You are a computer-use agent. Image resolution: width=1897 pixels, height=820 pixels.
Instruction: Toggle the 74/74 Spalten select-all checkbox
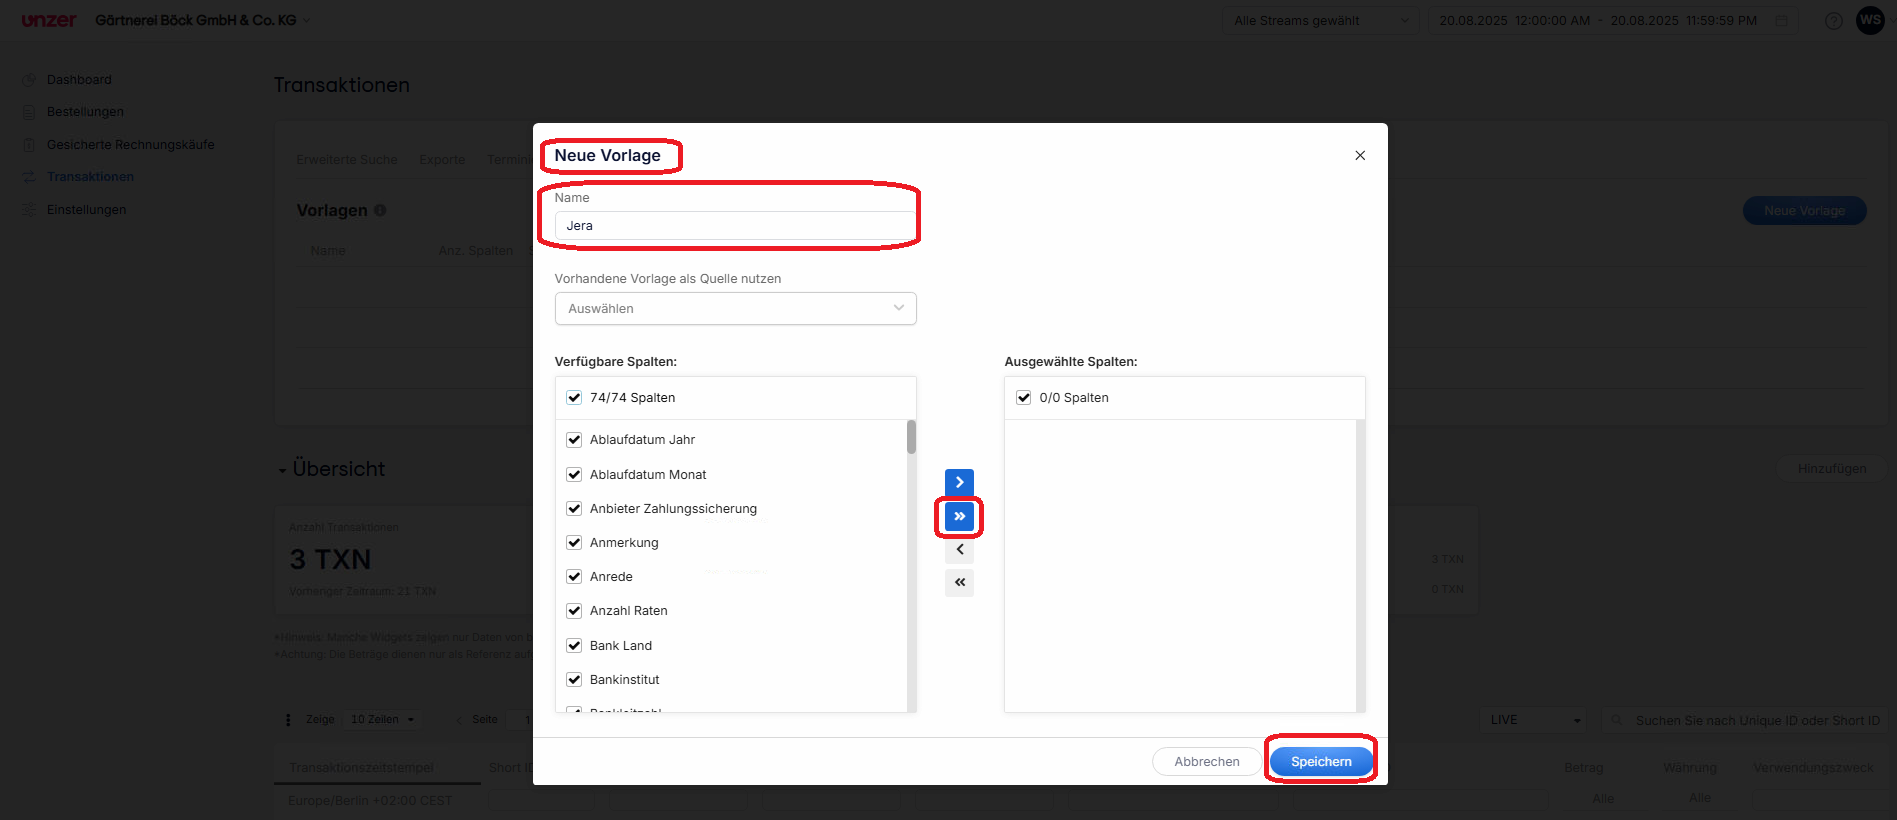click(x=574, y=398)
